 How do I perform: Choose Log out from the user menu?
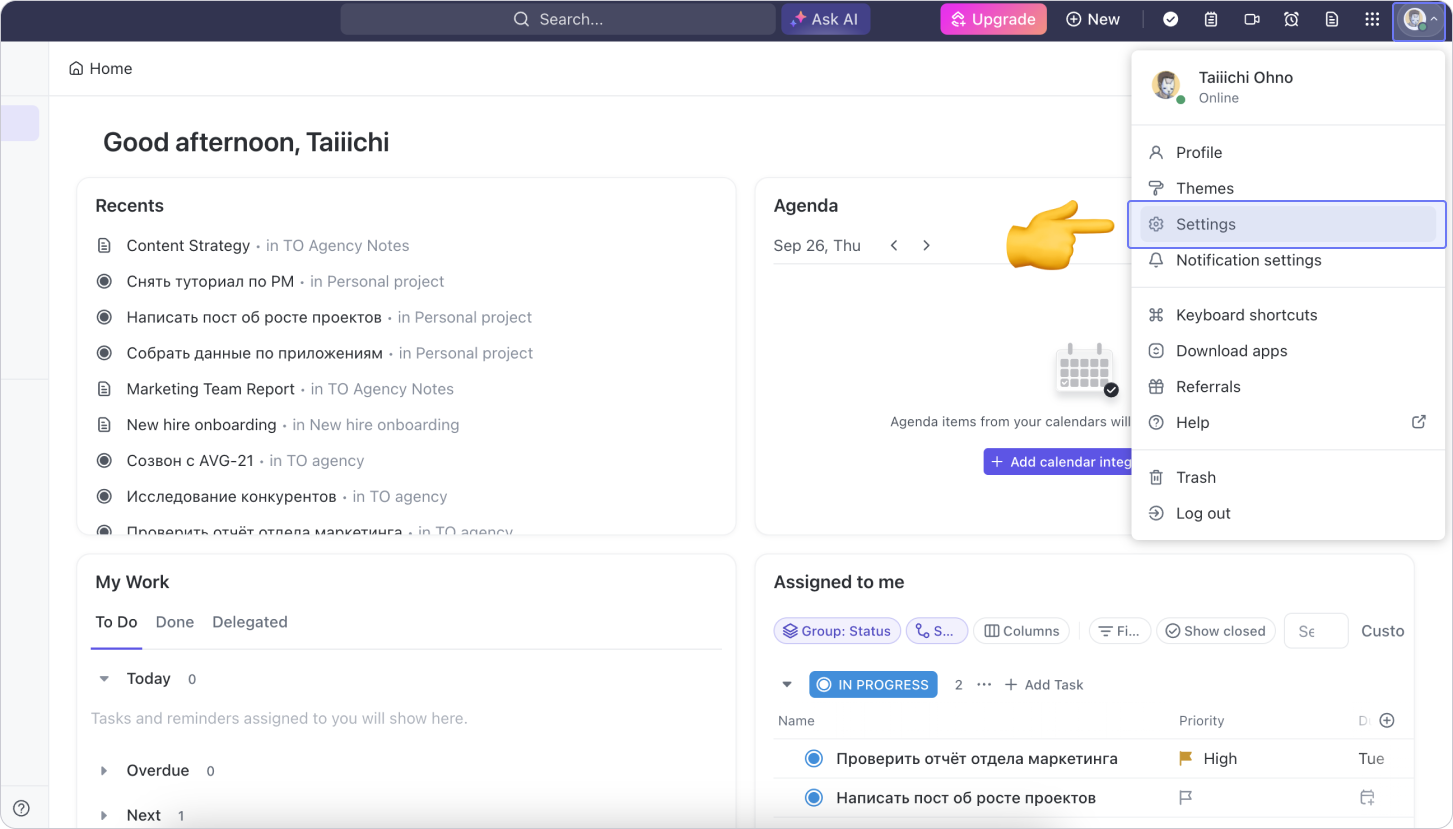(1202, 513)
